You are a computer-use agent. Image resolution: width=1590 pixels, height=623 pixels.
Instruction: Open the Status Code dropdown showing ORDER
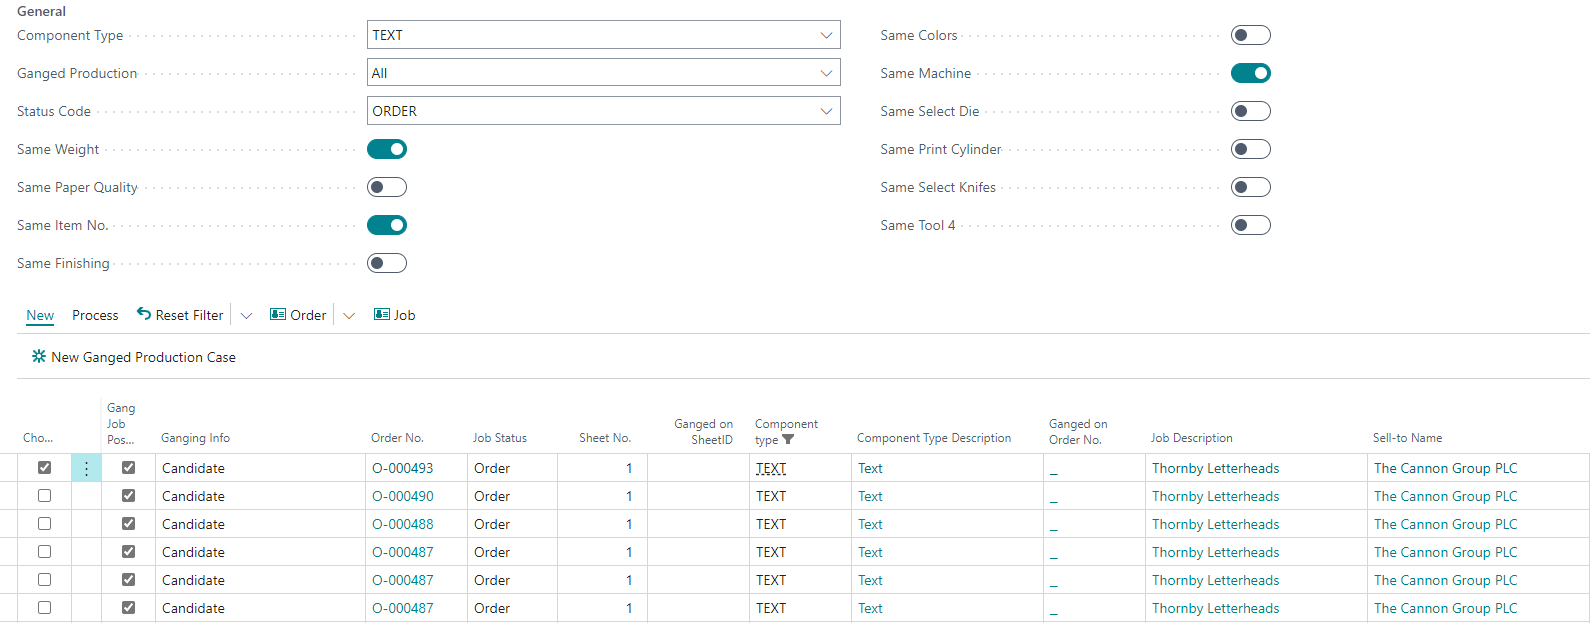point(826,111)
